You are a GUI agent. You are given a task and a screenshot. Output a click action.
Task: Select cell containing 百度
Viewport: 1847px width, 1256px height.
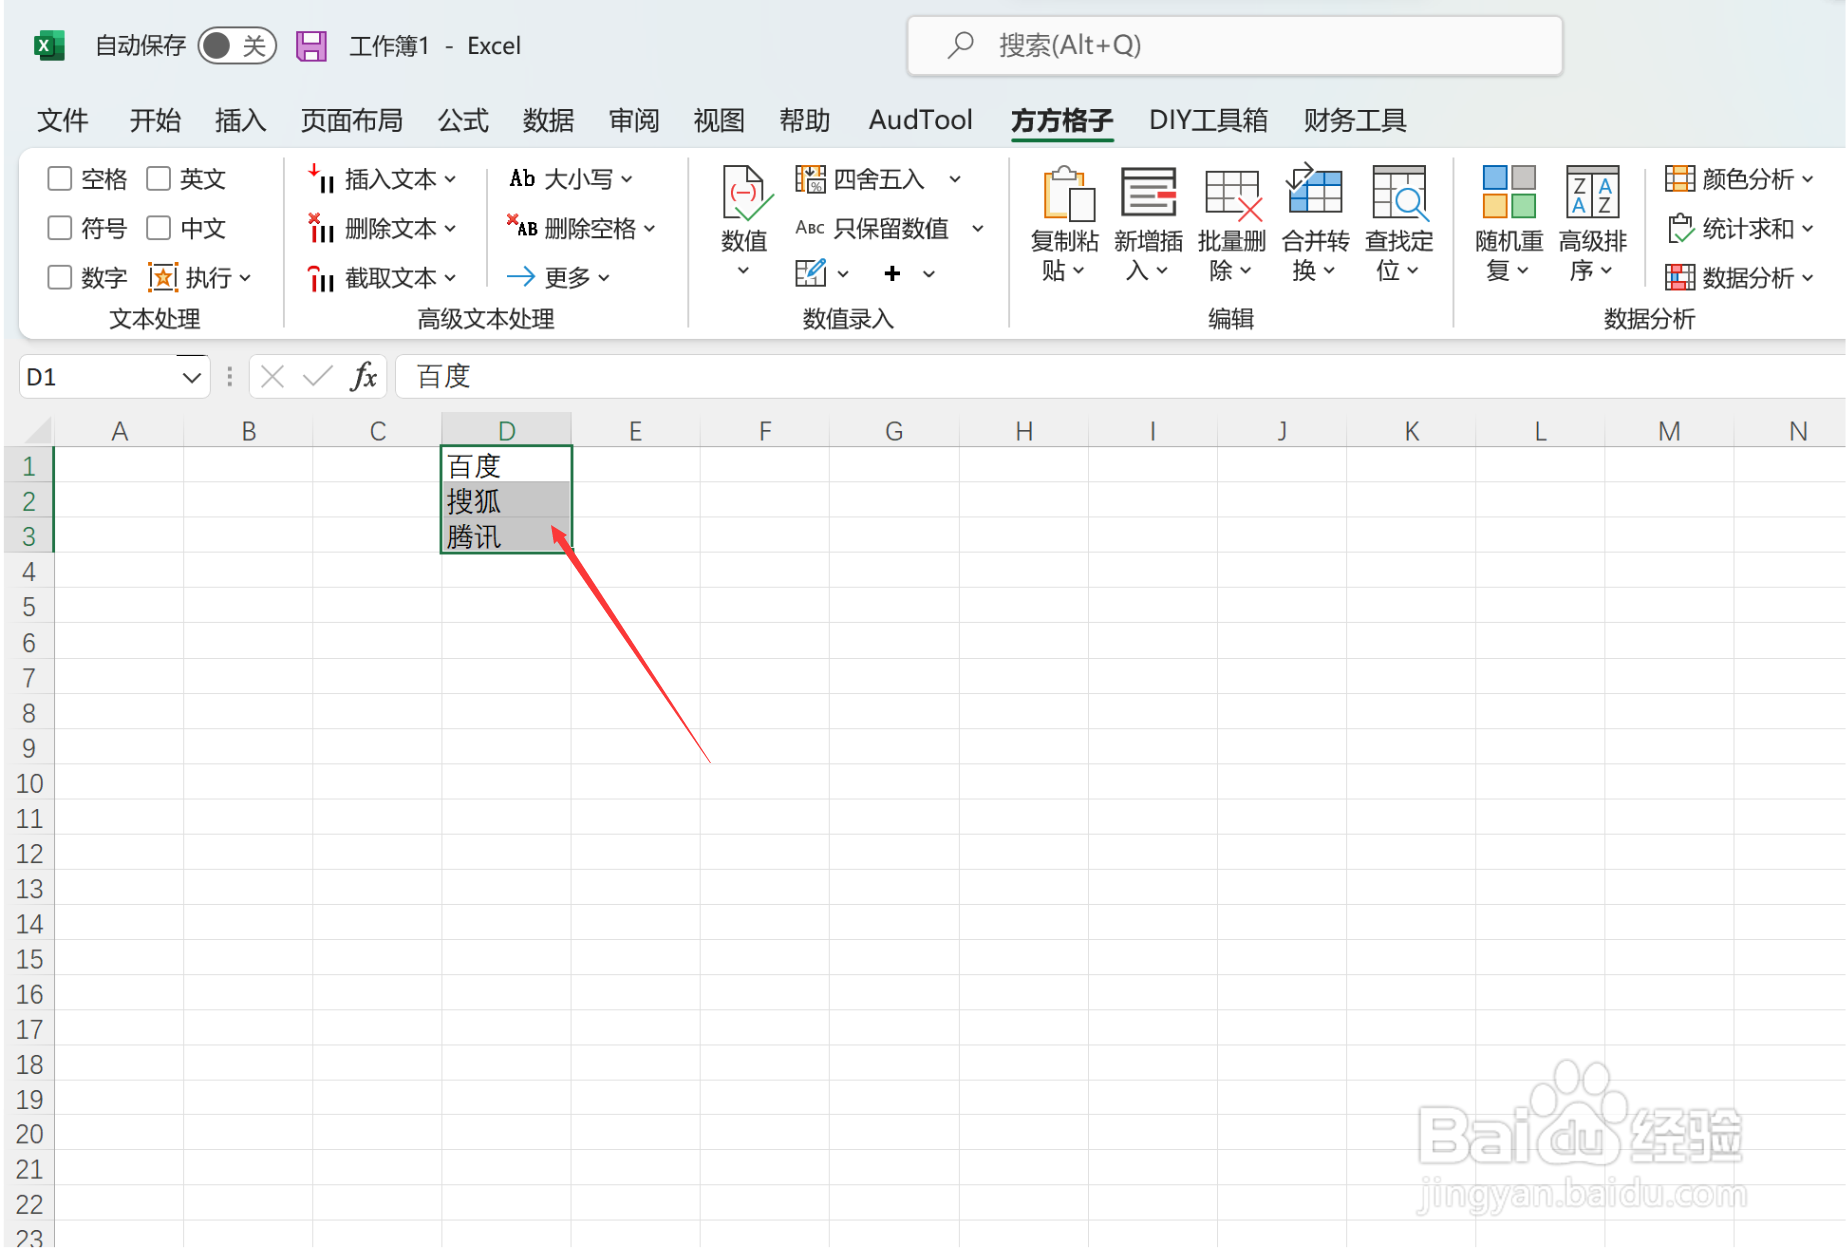pyautogui.click(x=507, y=466)
